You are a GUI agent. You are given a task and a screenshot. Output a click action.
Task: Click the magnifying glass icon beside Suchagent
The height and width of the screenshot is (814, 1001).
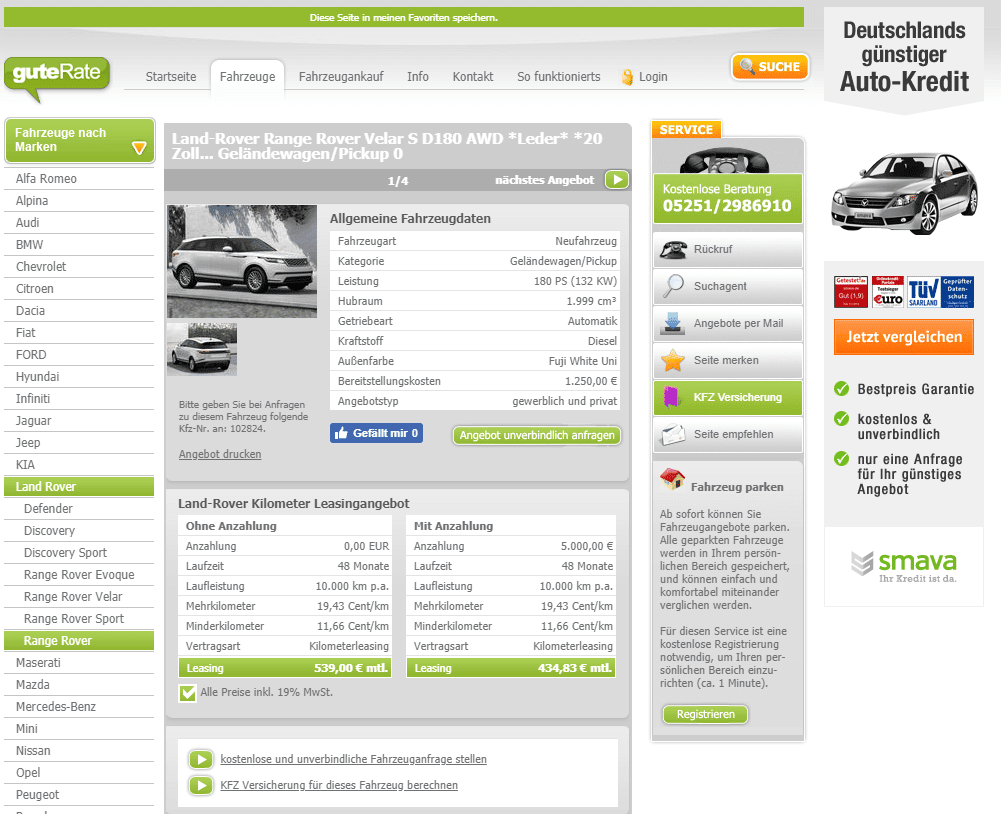(673, 286)
